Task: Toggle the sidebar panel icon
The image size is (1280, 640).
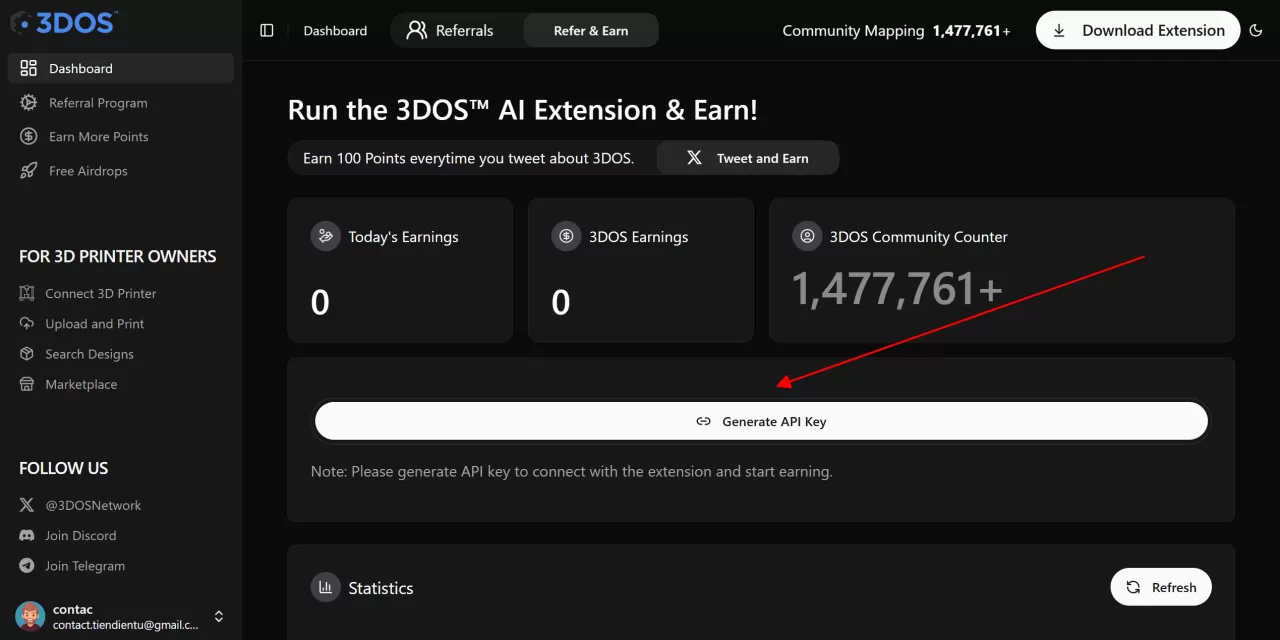Action: tap(266, 30)
